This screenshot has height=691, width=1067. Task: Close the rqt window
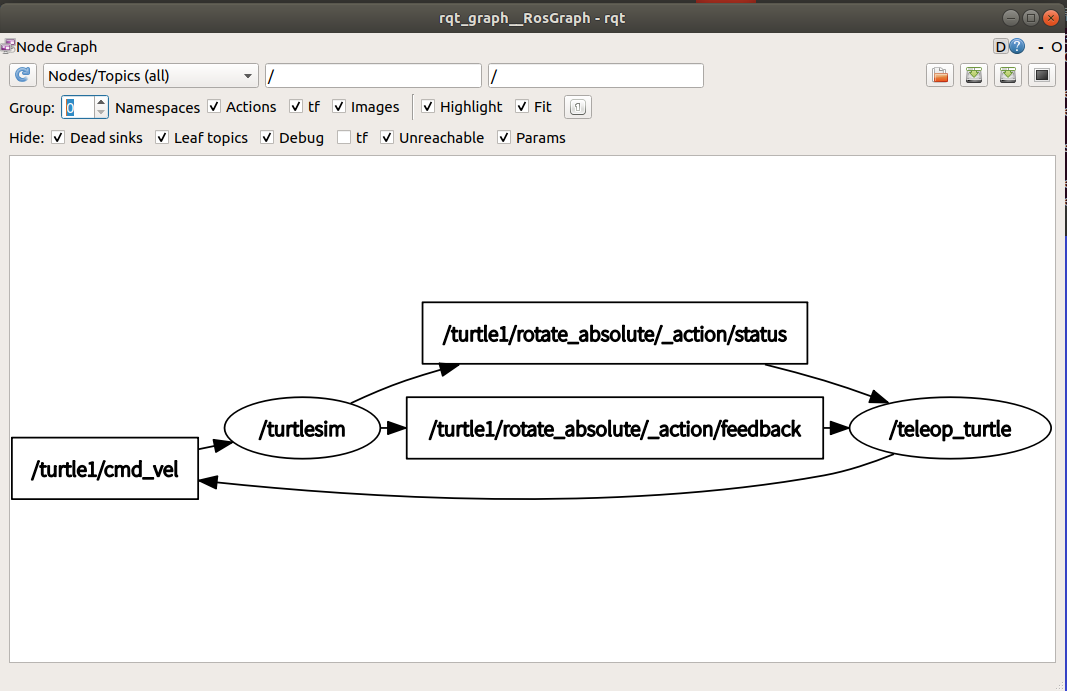(1051, 18)
